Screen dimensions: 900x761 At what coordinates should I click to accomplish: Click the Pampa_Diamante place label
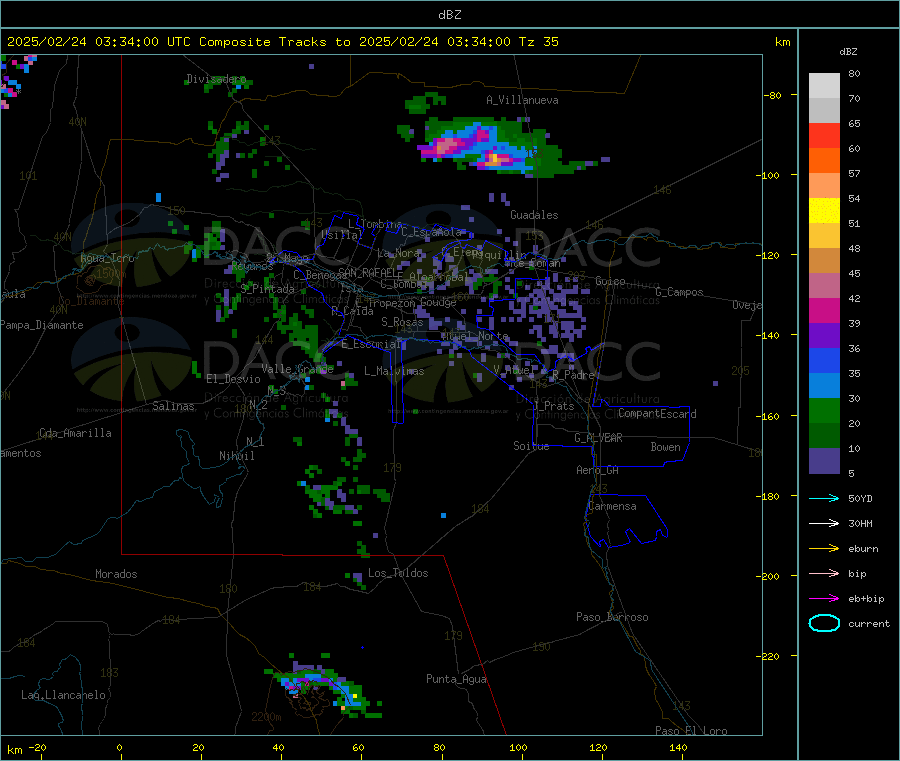coord(41,325)
